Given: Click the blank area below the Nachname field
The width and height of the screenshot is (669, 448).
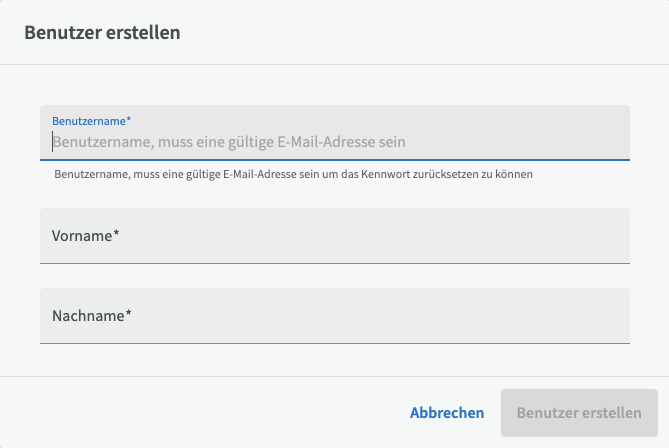Looking at the screenshot, I should (335, 358).
